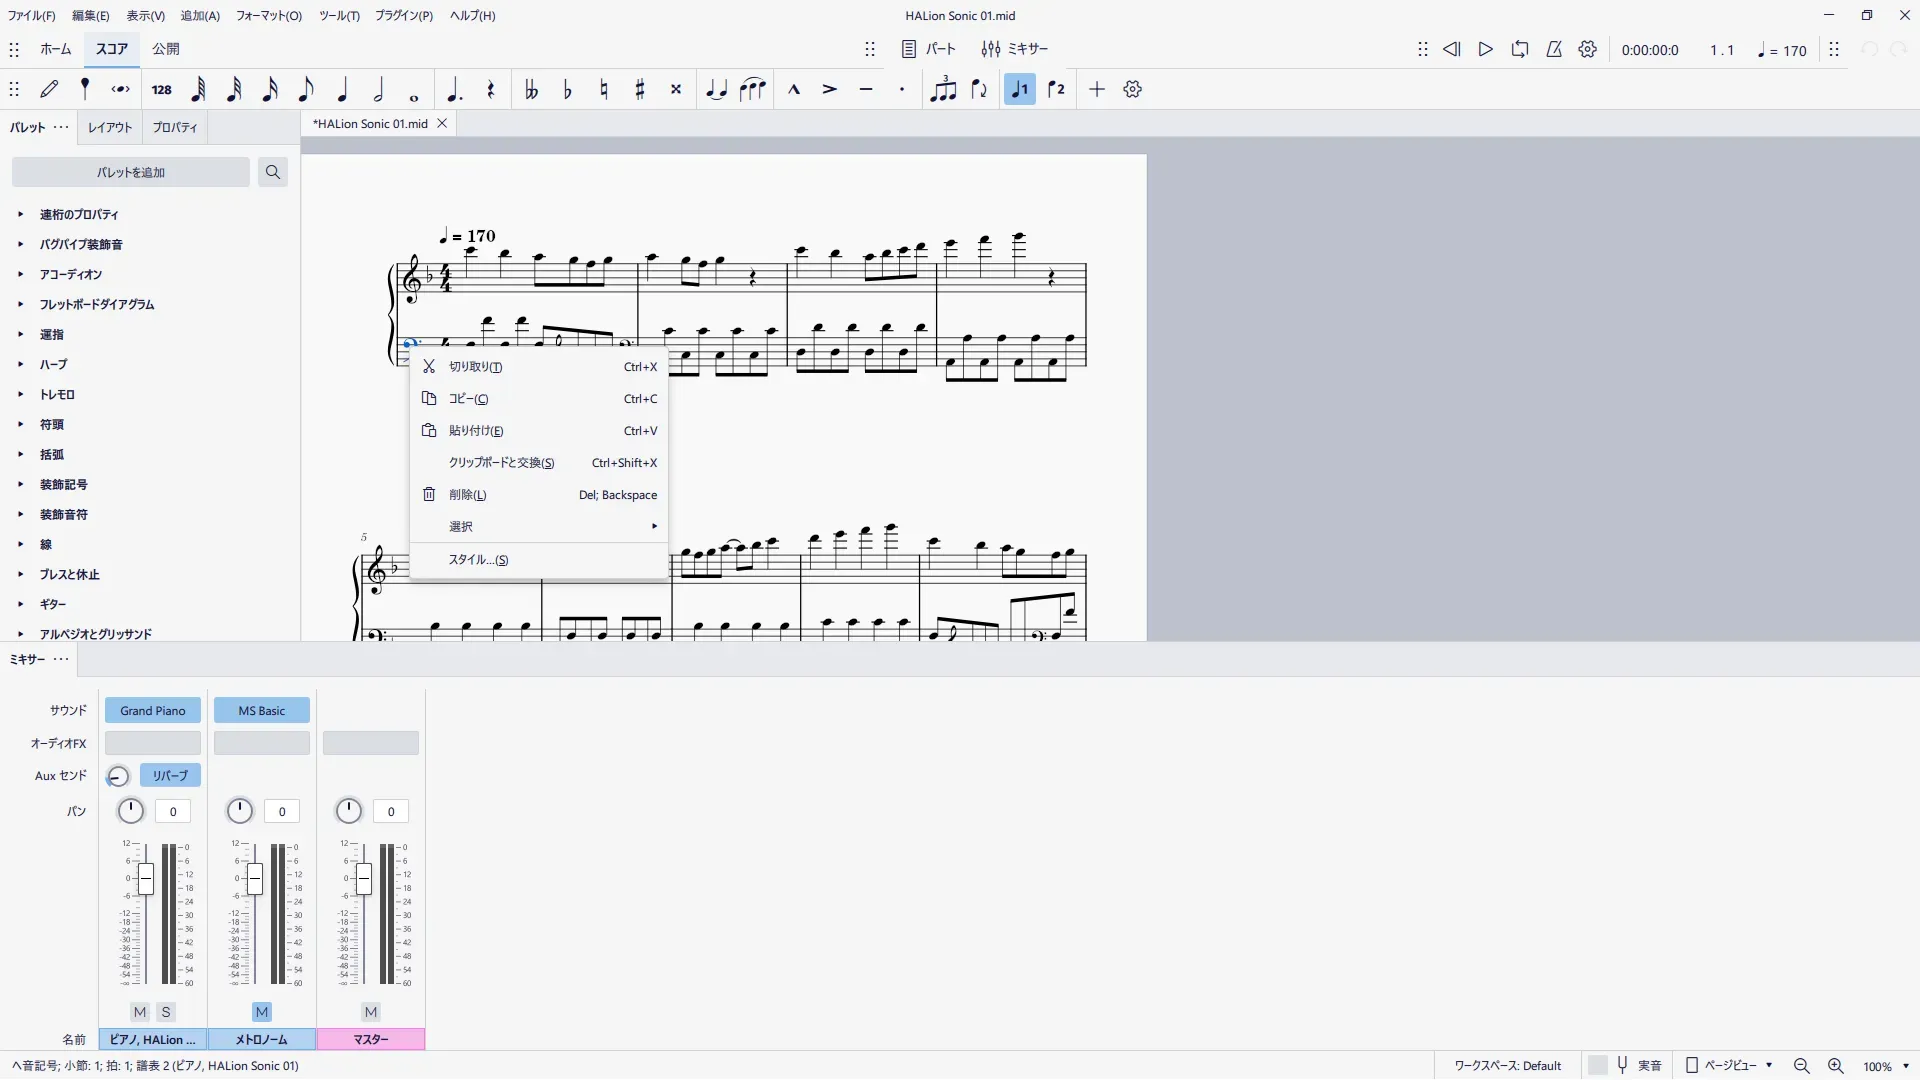
Task: Open the Grand Piano sound selector
Action: tap(152, 711)
